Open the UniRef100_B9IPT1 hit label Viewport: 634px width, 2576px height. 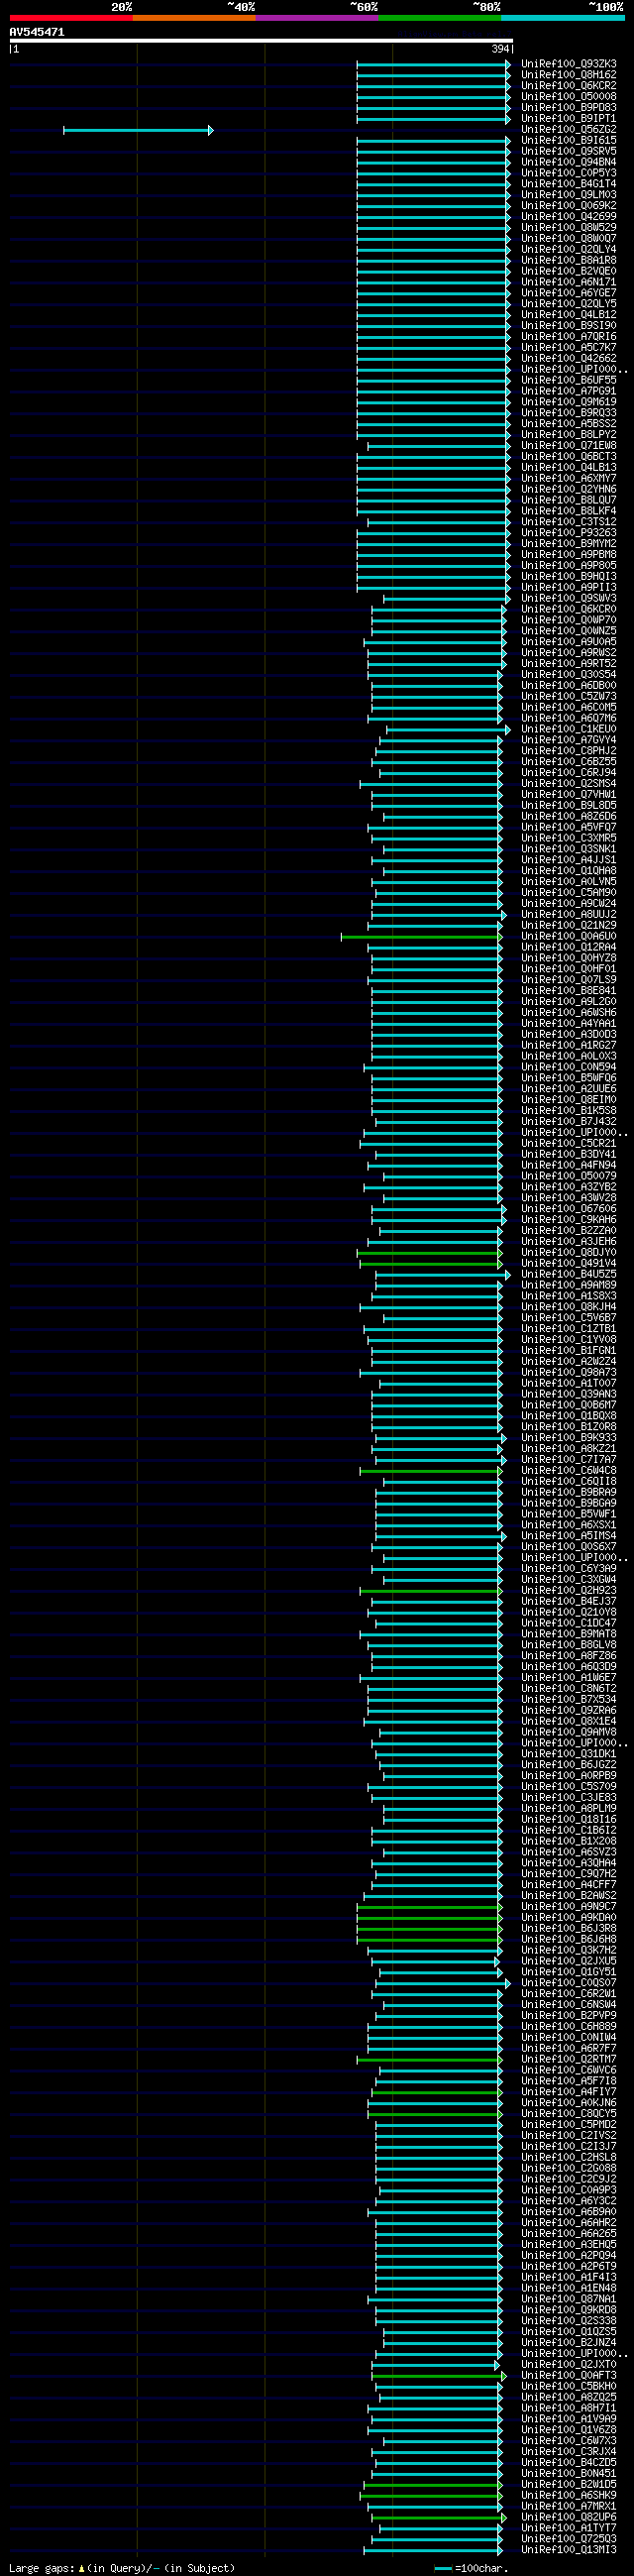pos(569,119)
